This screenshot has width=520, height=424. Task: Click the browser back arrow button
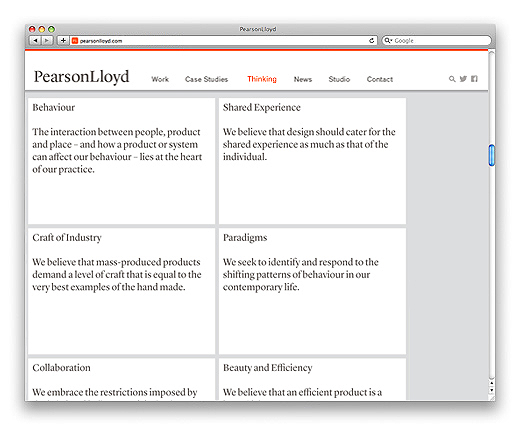[35, 41]
